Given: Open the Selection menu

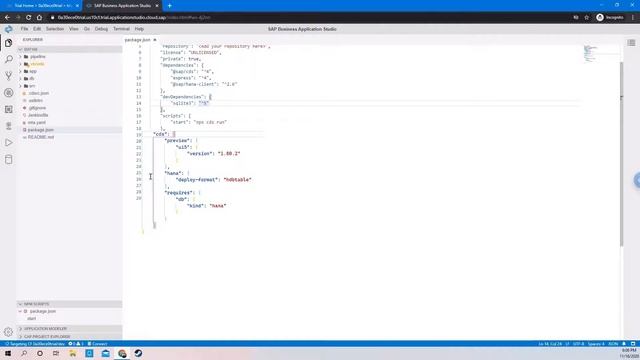Looking at the screenshot, I should pyautogui.click(x=55, y=29).
